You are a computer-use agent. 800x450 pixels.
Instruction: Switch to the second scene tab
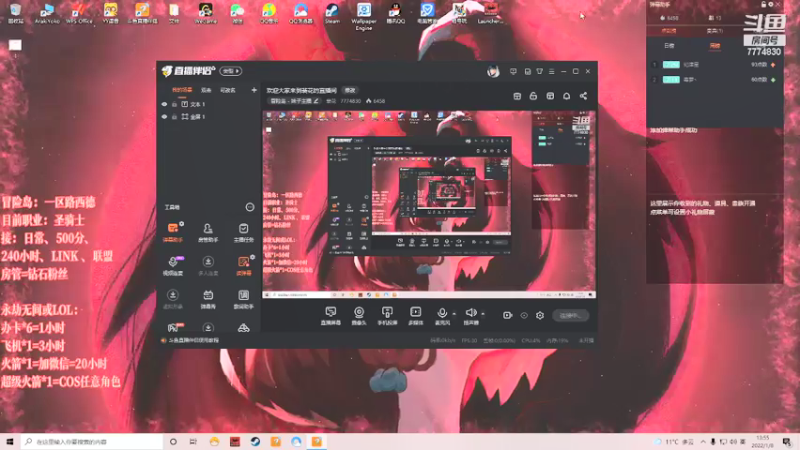tap(206, 90)
